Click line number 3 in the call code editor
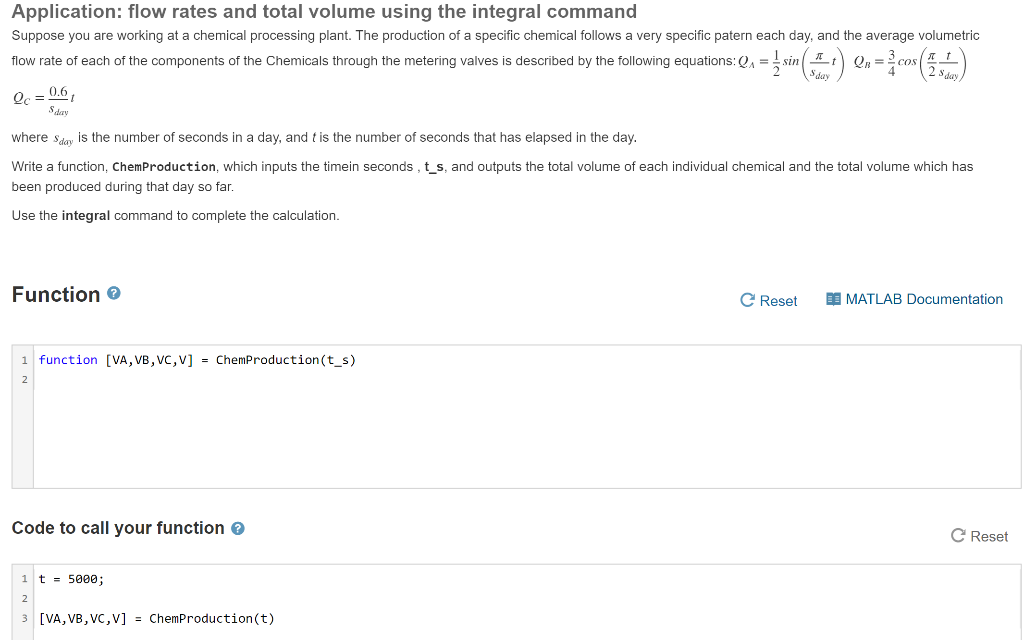Image resolution: width=1024 pixels, height=640 pixels. coord(23,618)
